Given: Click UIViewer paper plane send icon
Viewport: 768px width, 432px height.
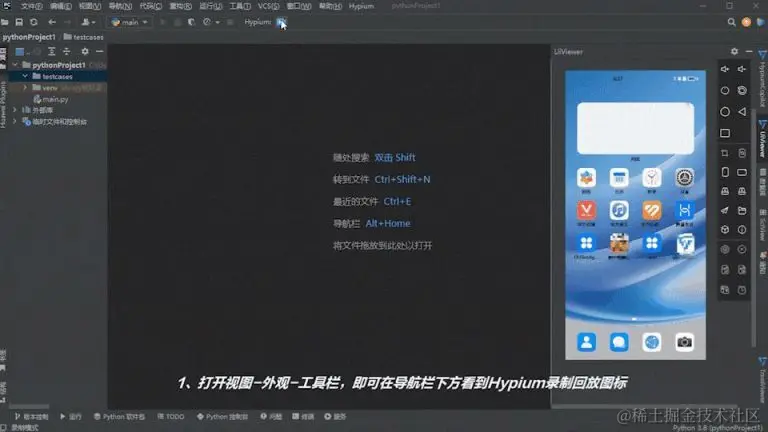Looking at the screenshot, I should (x=725, y=211).
